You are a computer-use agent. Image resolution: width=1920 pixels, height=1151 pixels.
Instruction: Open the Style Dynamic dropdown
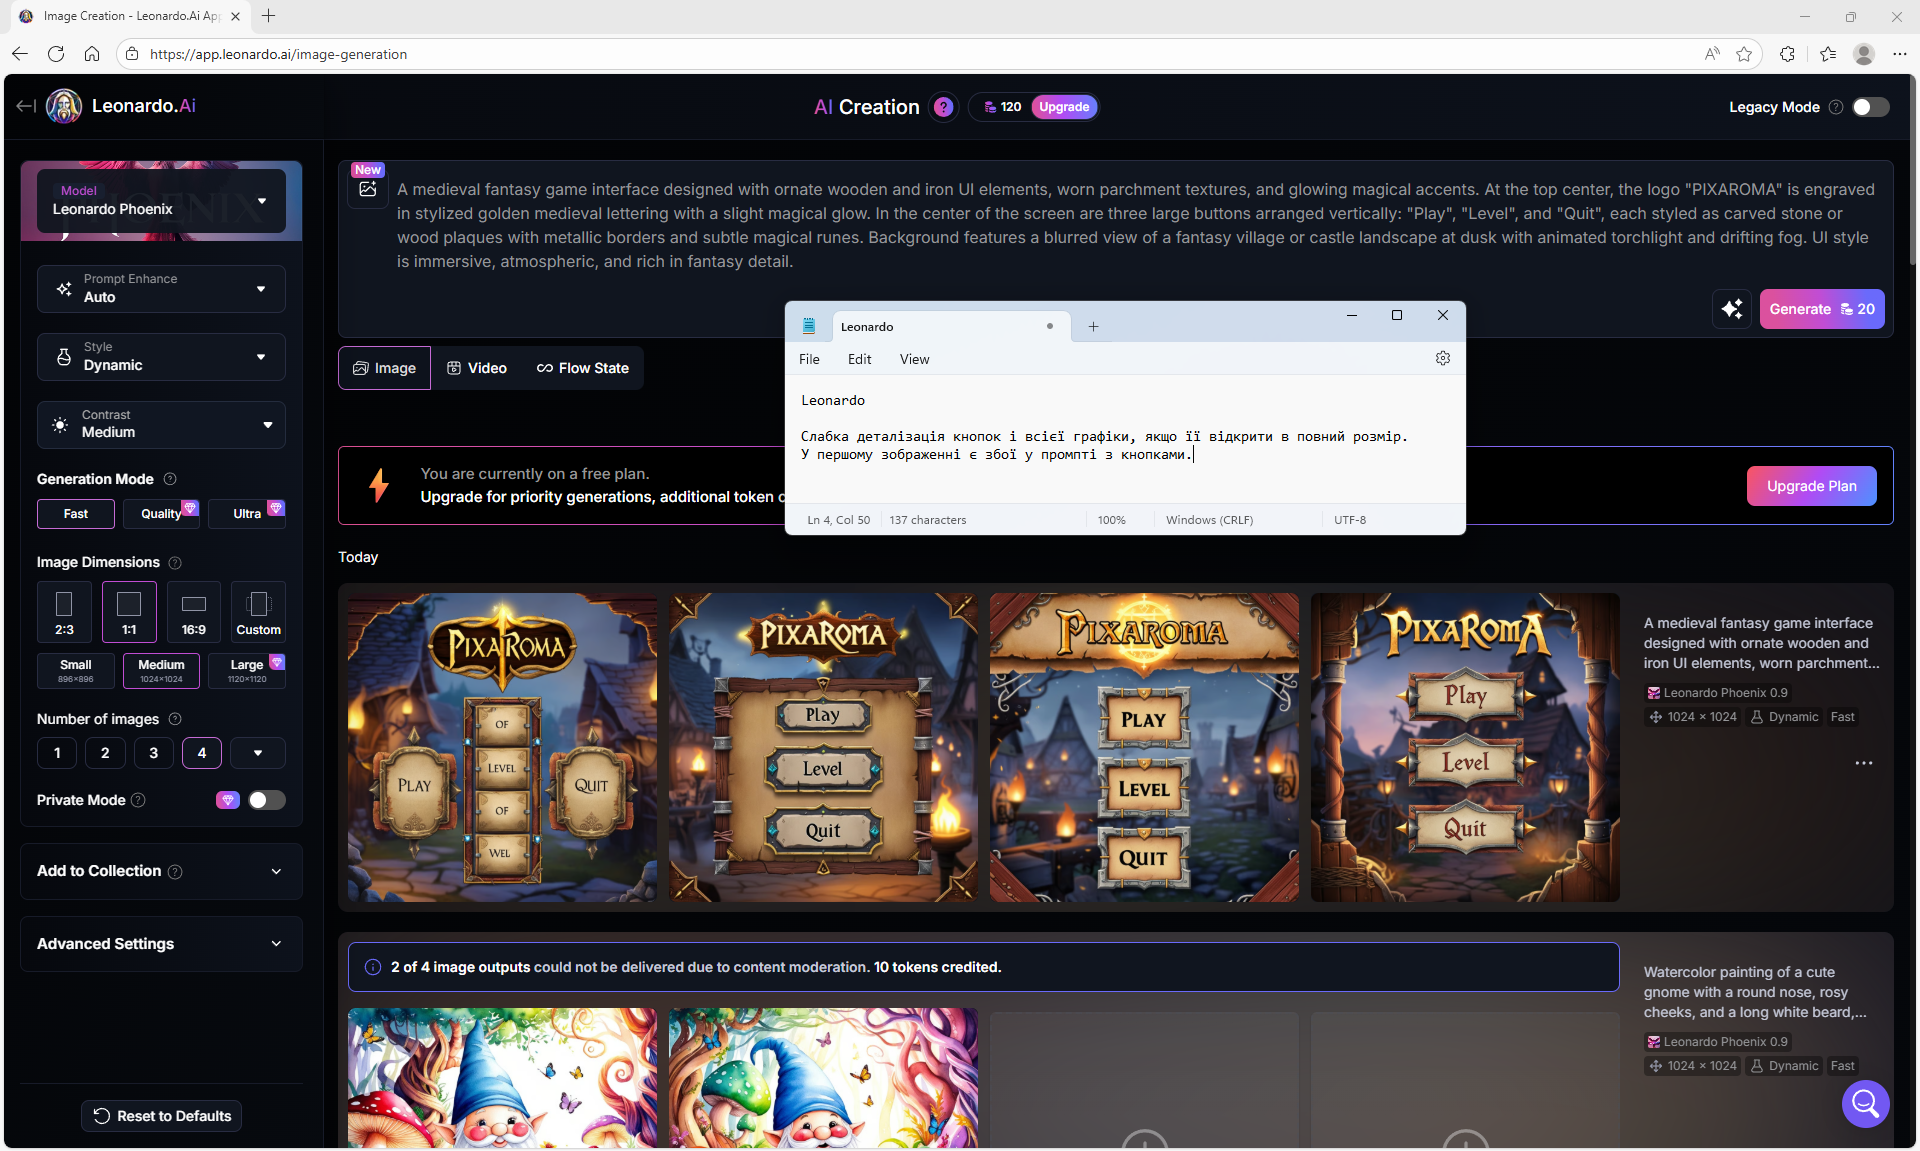[x=161, y=357]
